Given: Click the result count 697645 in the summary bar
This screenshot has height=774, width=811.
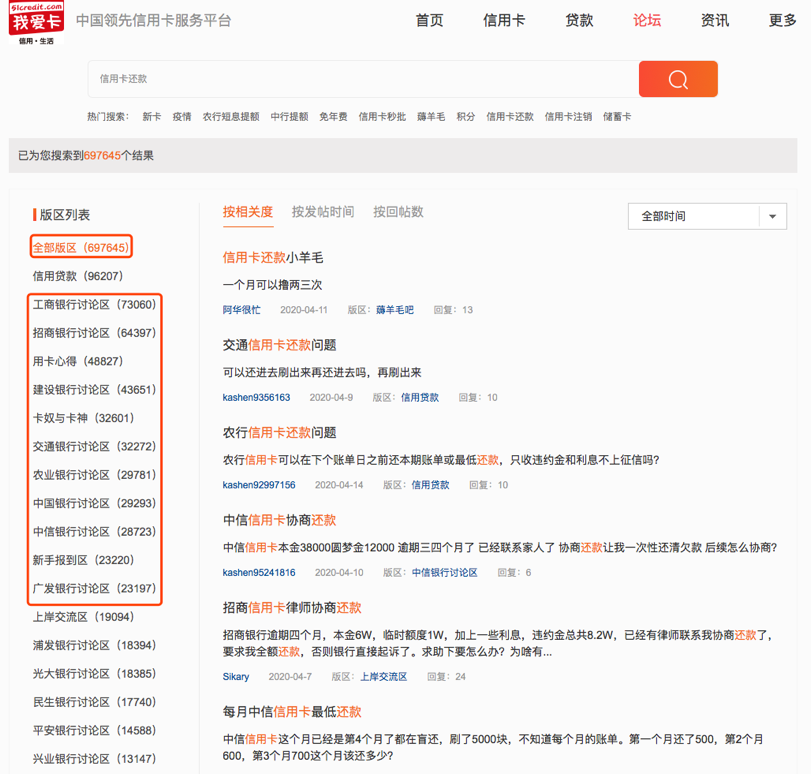Looking at the screenshot, I should (102, 156).
